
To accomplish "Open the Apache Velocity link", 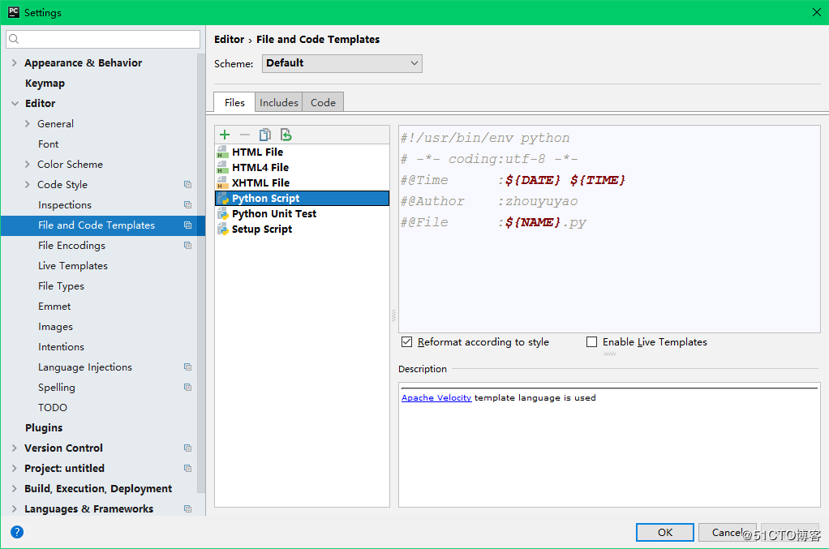I will pyautogui.click(x=436, y=398).
